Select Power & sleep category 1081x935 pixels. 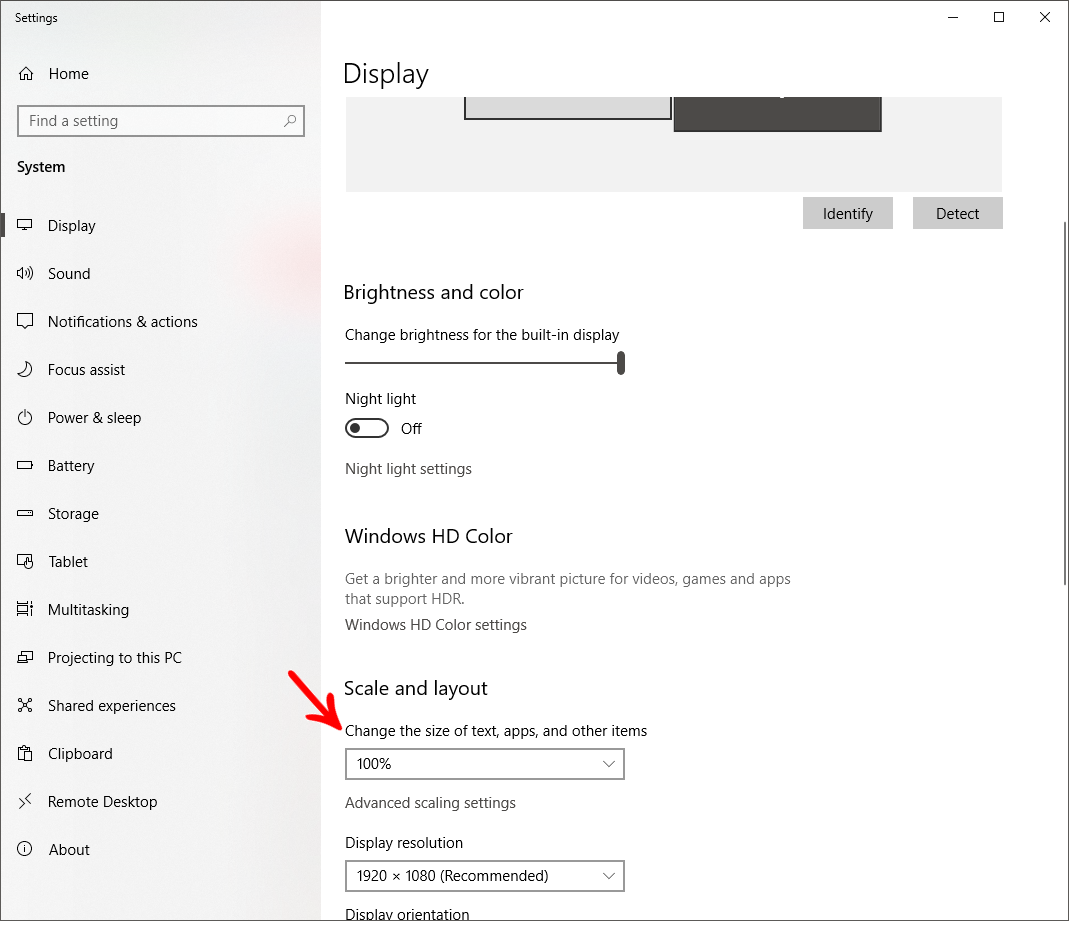point(94,418)
